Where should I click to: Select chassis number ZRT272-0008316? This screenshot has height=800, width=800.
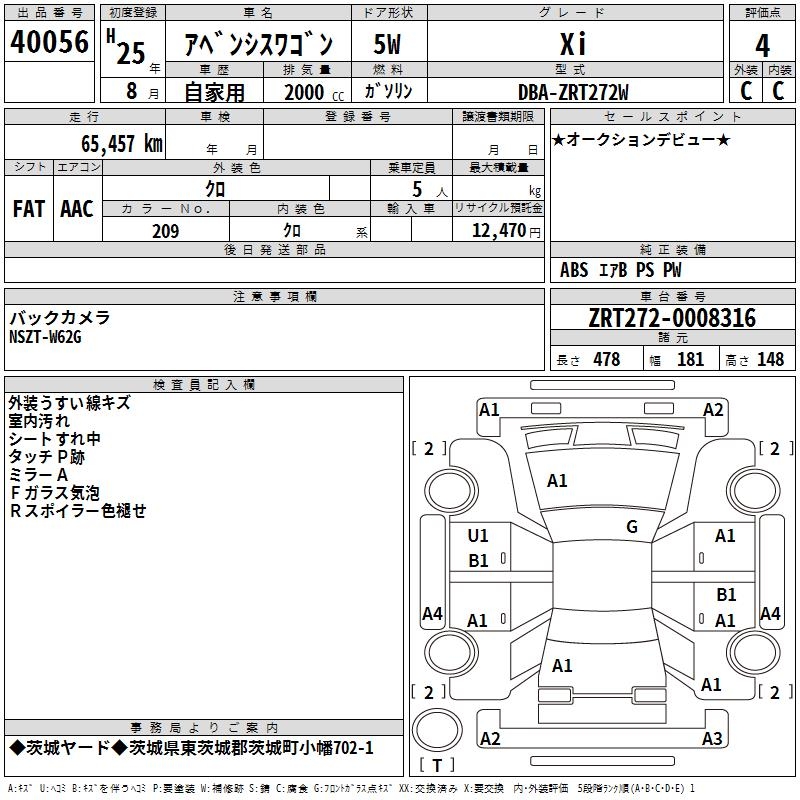[672, 318]
